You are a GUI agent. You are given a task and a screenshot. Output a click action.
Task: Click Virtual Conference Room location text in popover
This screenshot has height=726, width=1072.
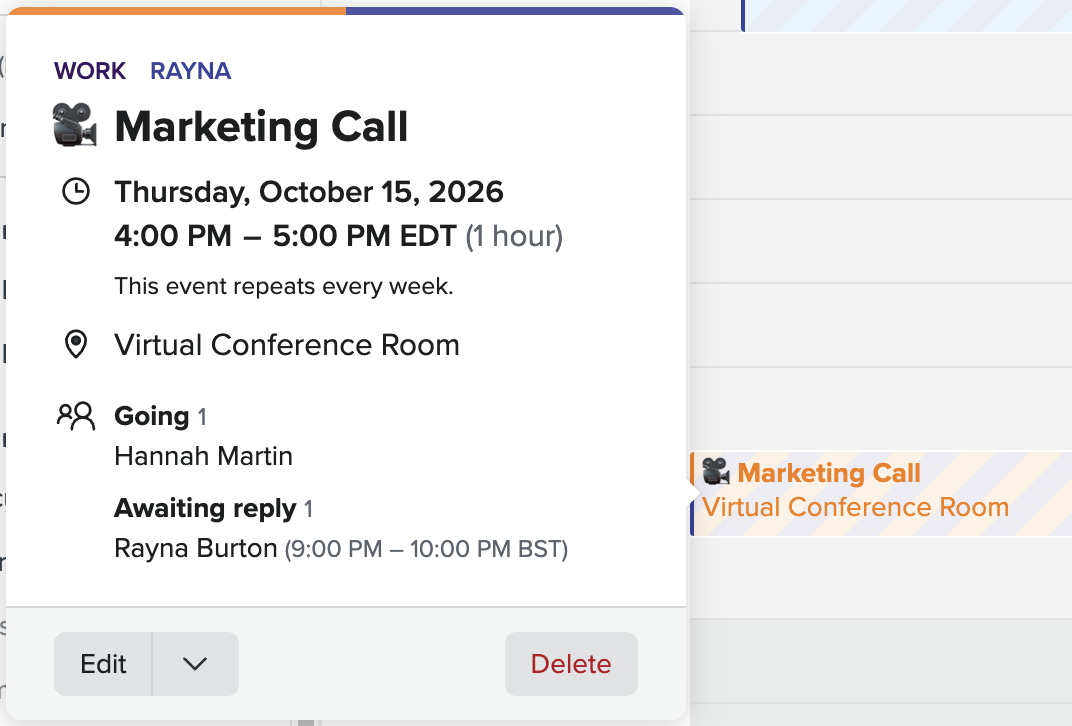(x=286, y=345)
